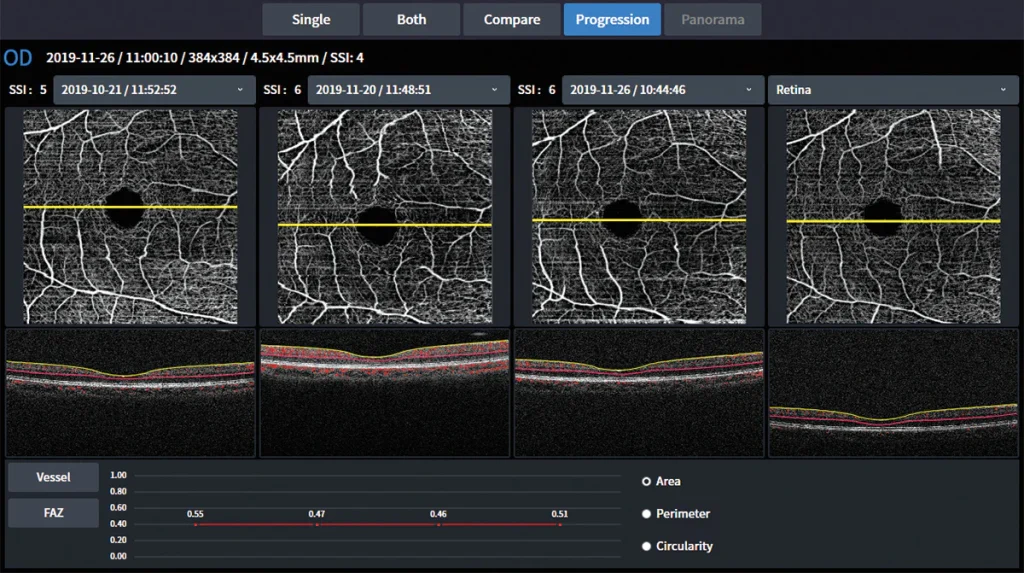Open the Retina layer dropdown

(893, 90)
